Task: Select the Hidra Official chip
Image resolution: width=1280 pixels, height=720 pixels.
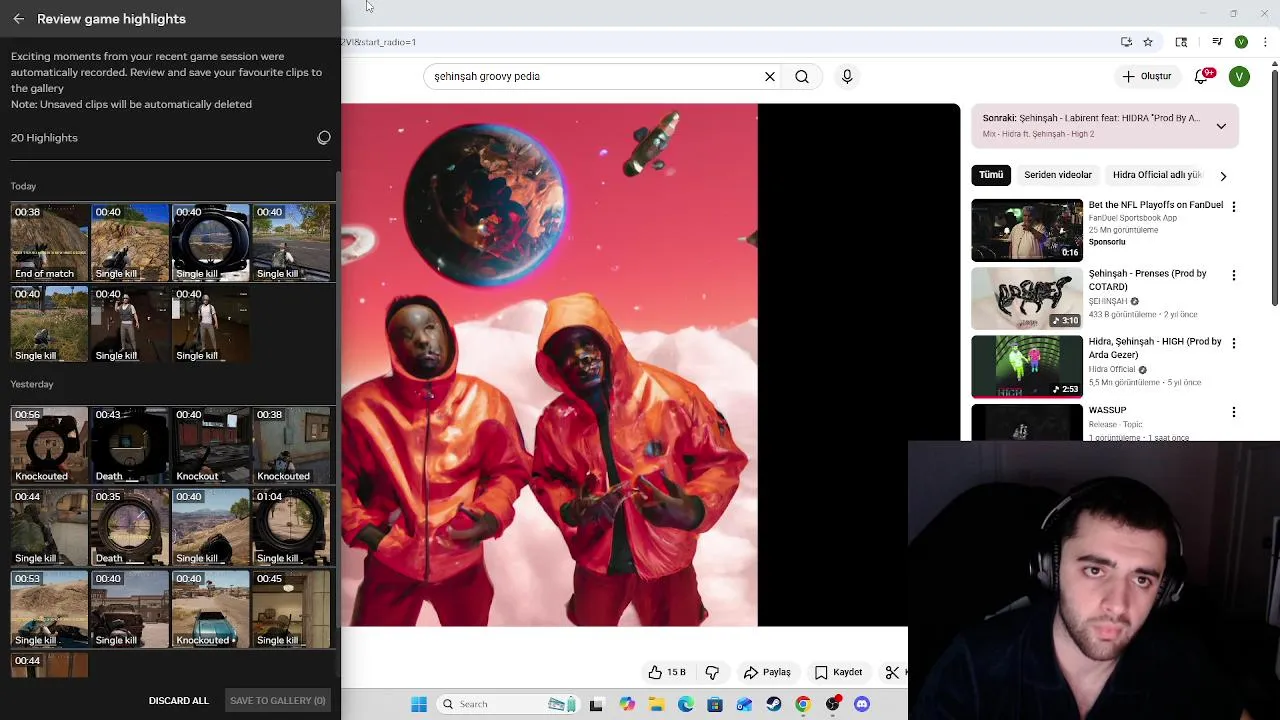Action: 1156,175
